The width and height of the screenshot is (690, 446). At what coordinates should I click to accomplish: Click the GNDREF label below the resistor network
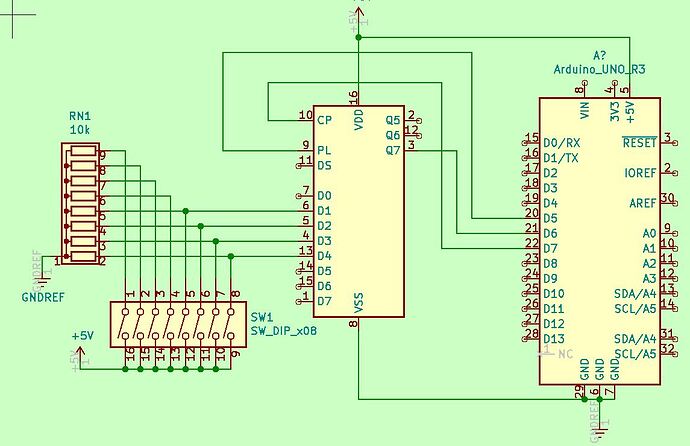click(x=43, y=297)
